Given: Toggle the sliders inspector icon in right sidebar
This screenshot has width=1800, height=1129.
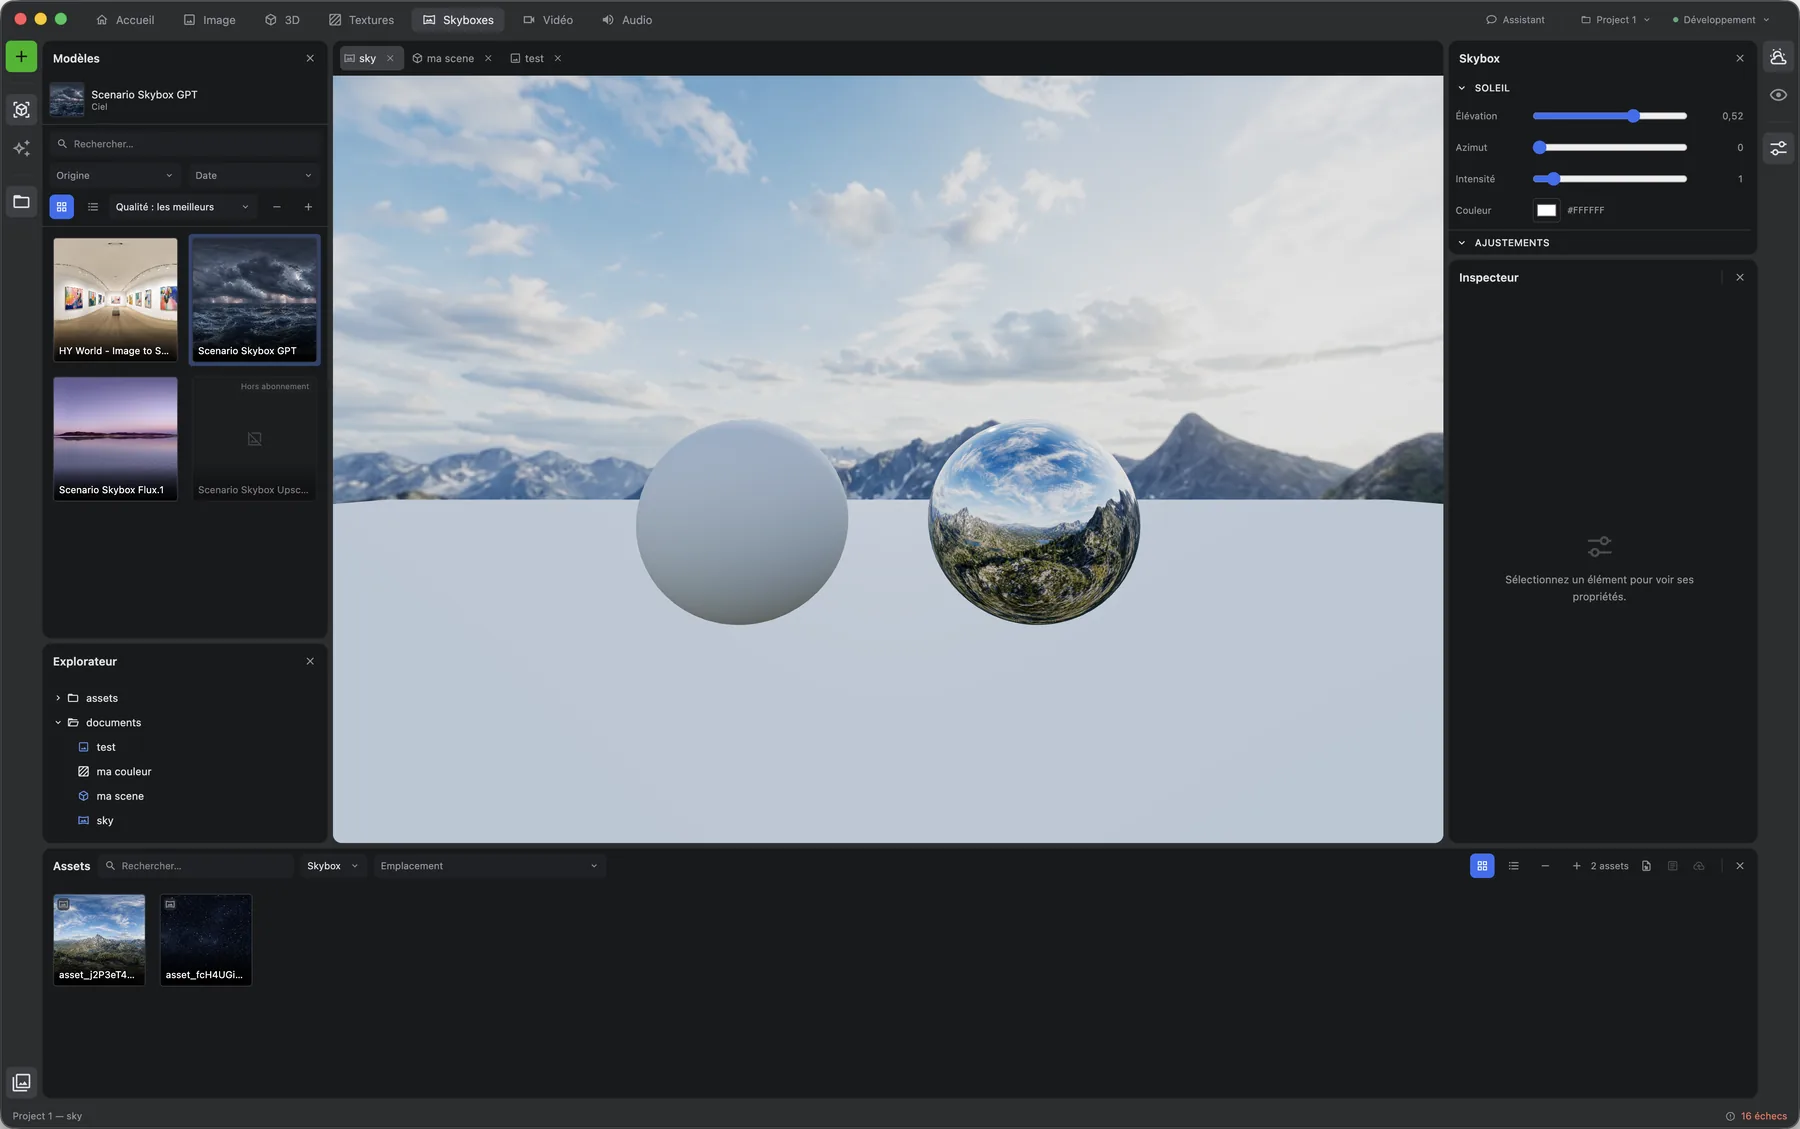Looking at the screenshot, I should click(x=1778, y=148).
